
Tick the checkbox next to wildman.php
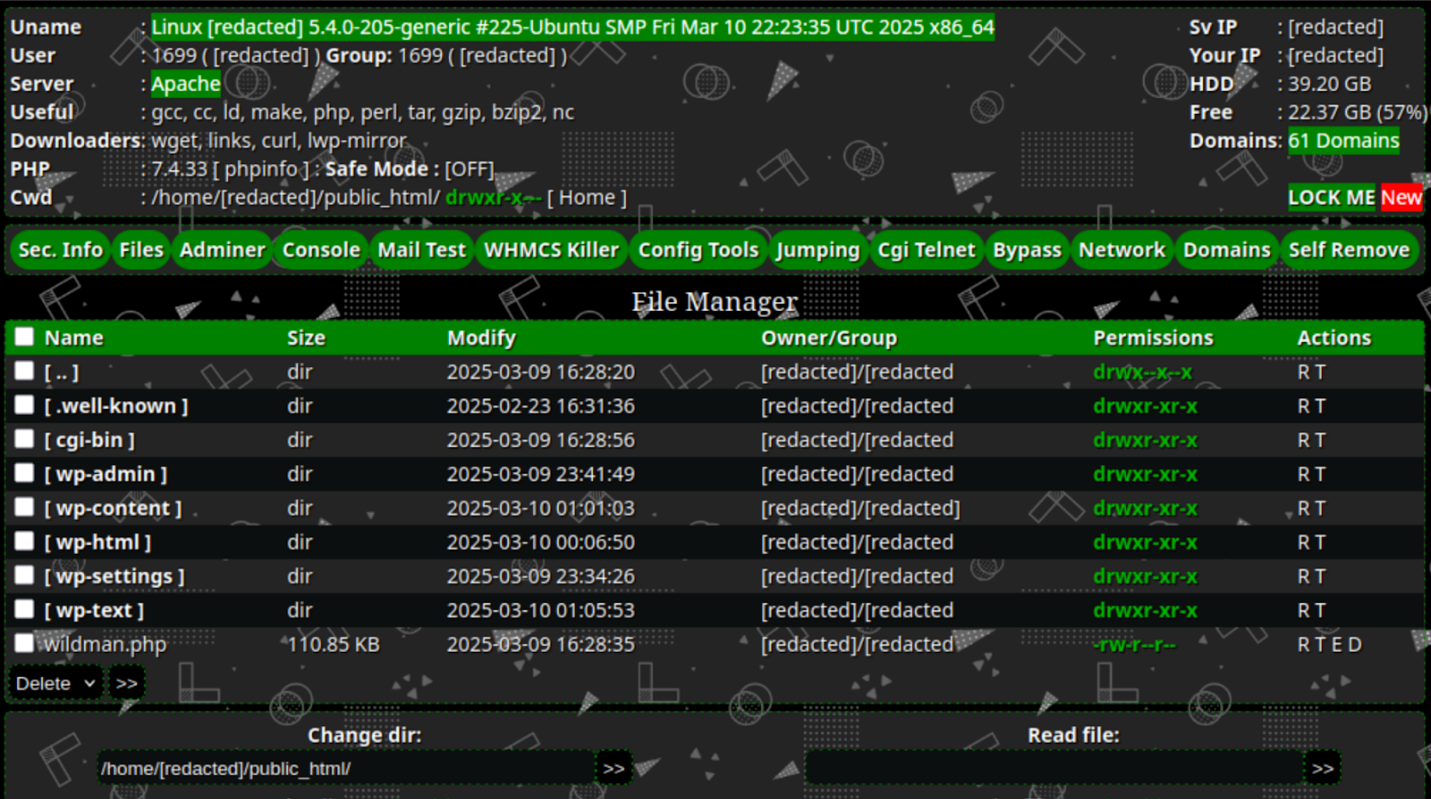click(24, 643)
